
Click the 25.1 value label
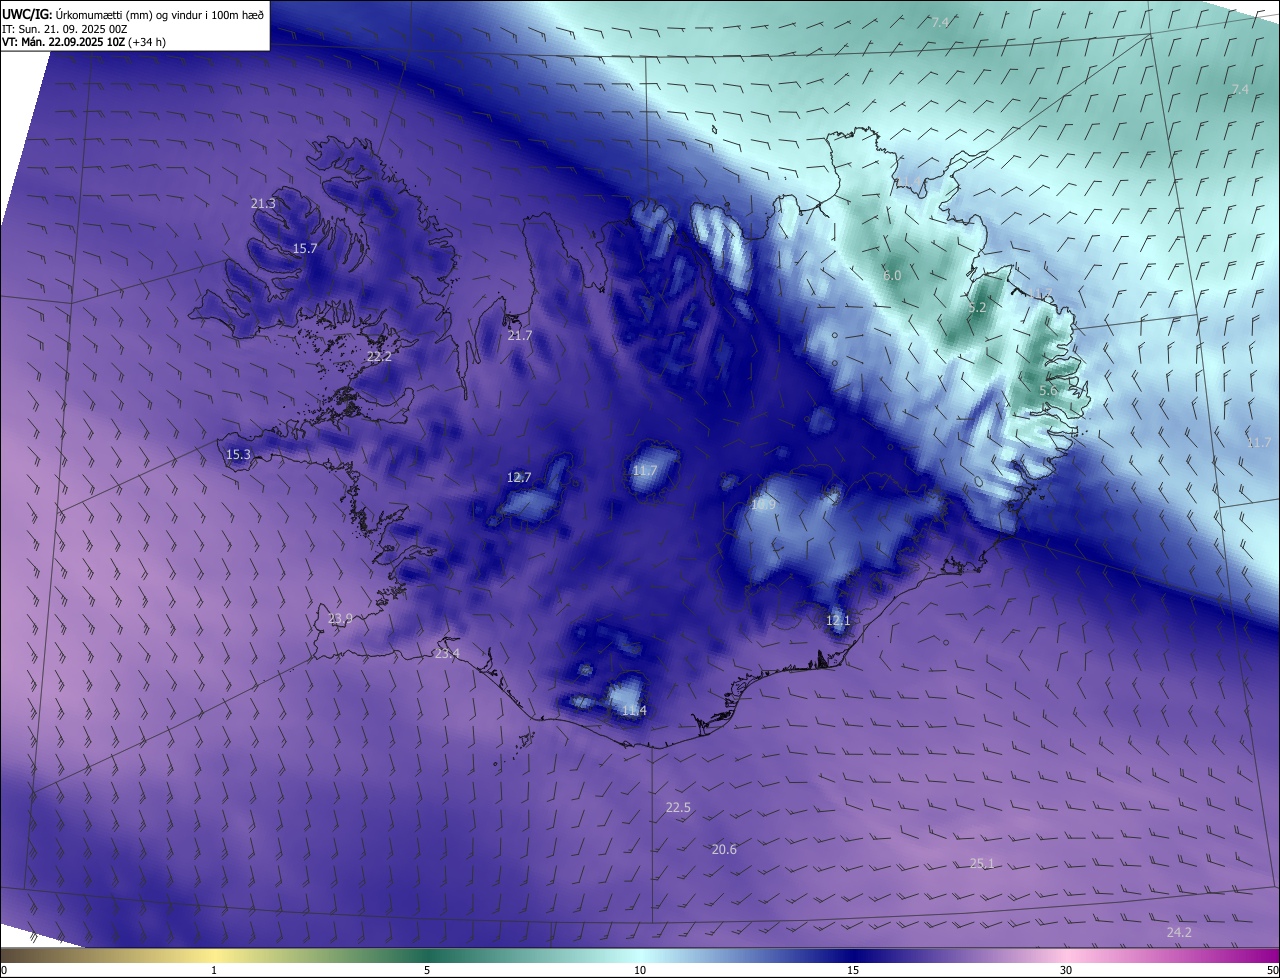(x=982, y=863)
